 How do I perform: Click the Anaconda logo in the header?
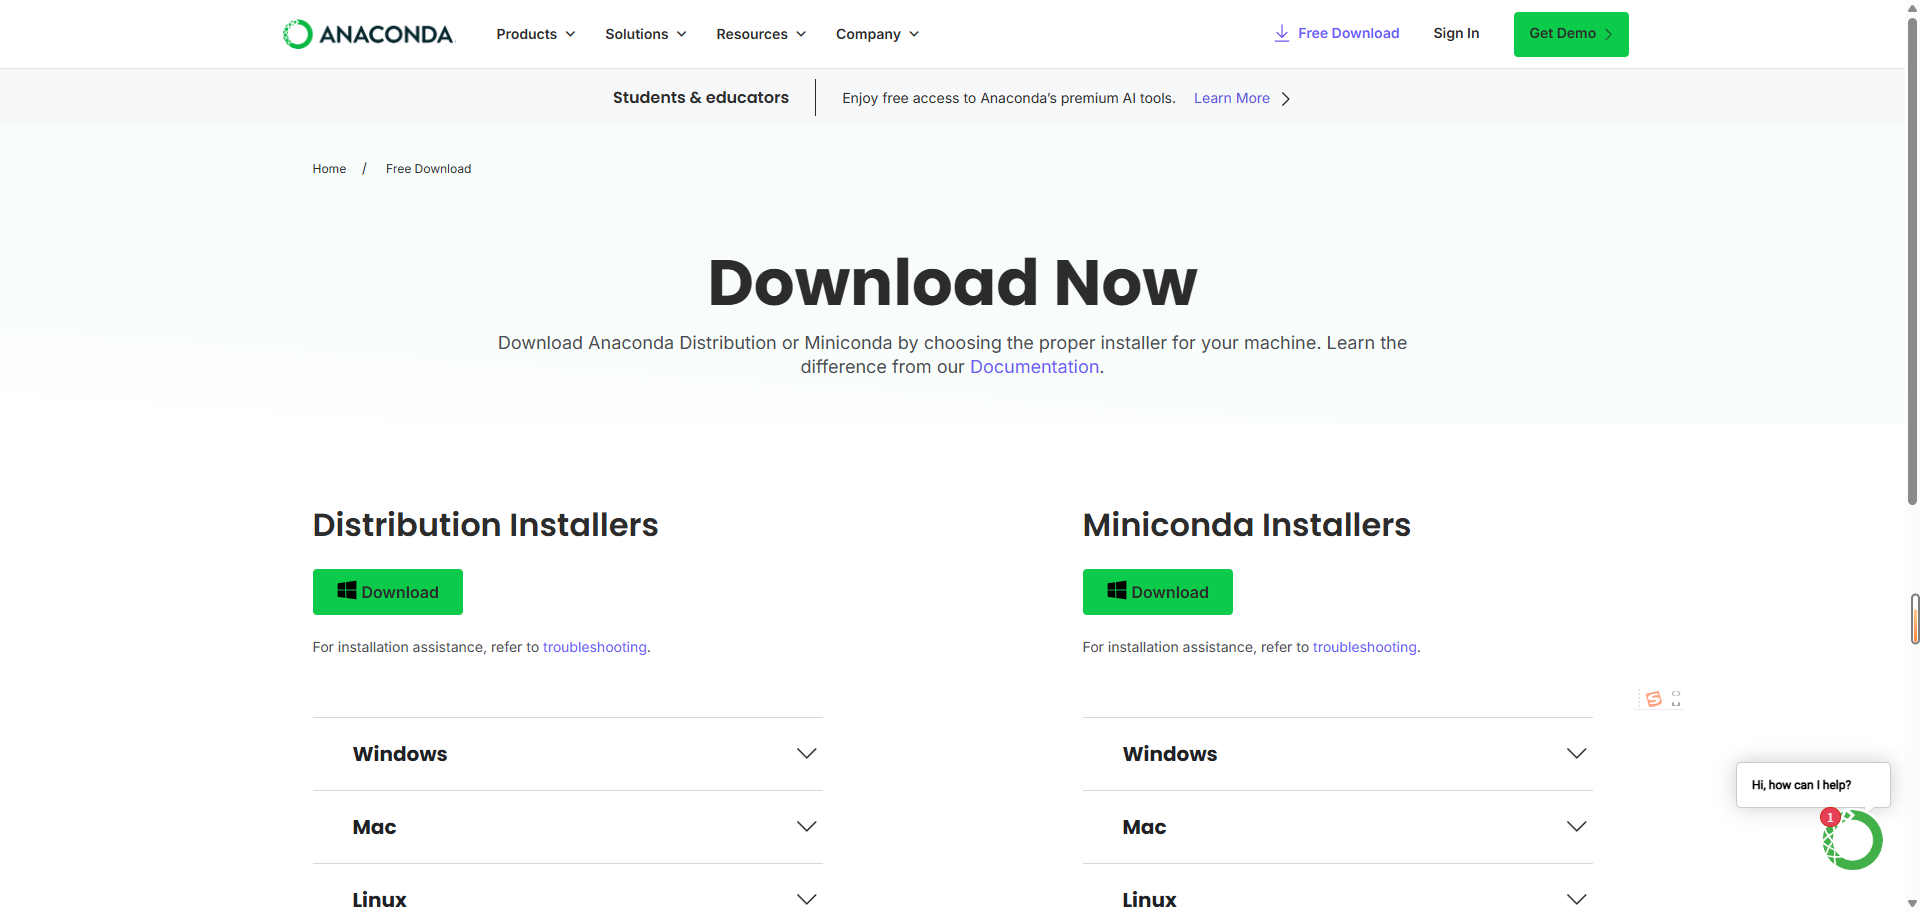(369, 34)
